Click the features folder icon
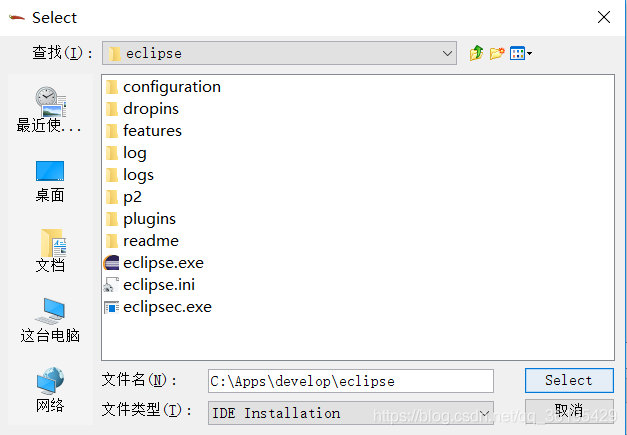 click(112, 131)
